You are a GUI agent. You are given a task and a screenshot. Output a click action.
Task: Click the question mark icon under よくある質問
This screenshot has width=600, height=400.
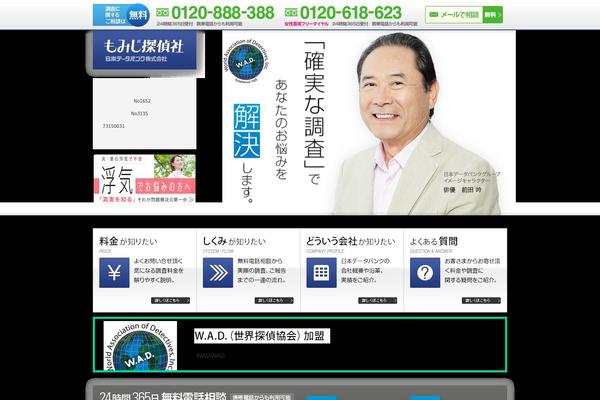click(x=425, y=273)
